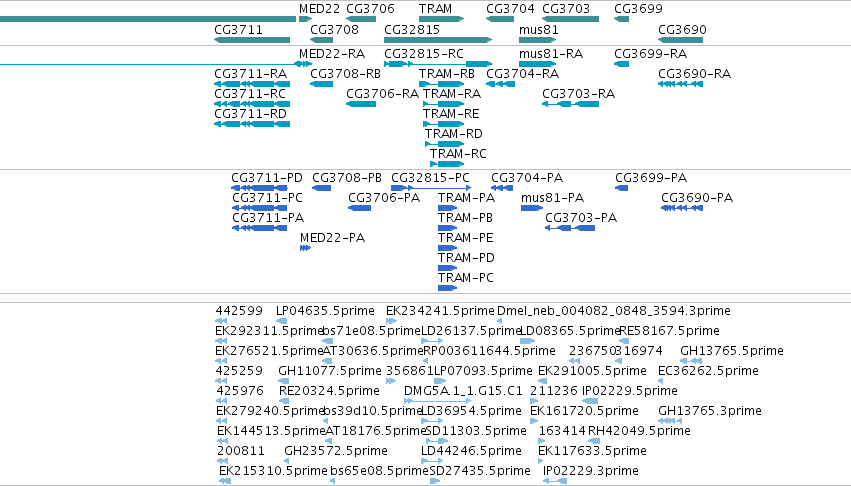Click the TRAM-PB protein label

[x=465, y=218]
